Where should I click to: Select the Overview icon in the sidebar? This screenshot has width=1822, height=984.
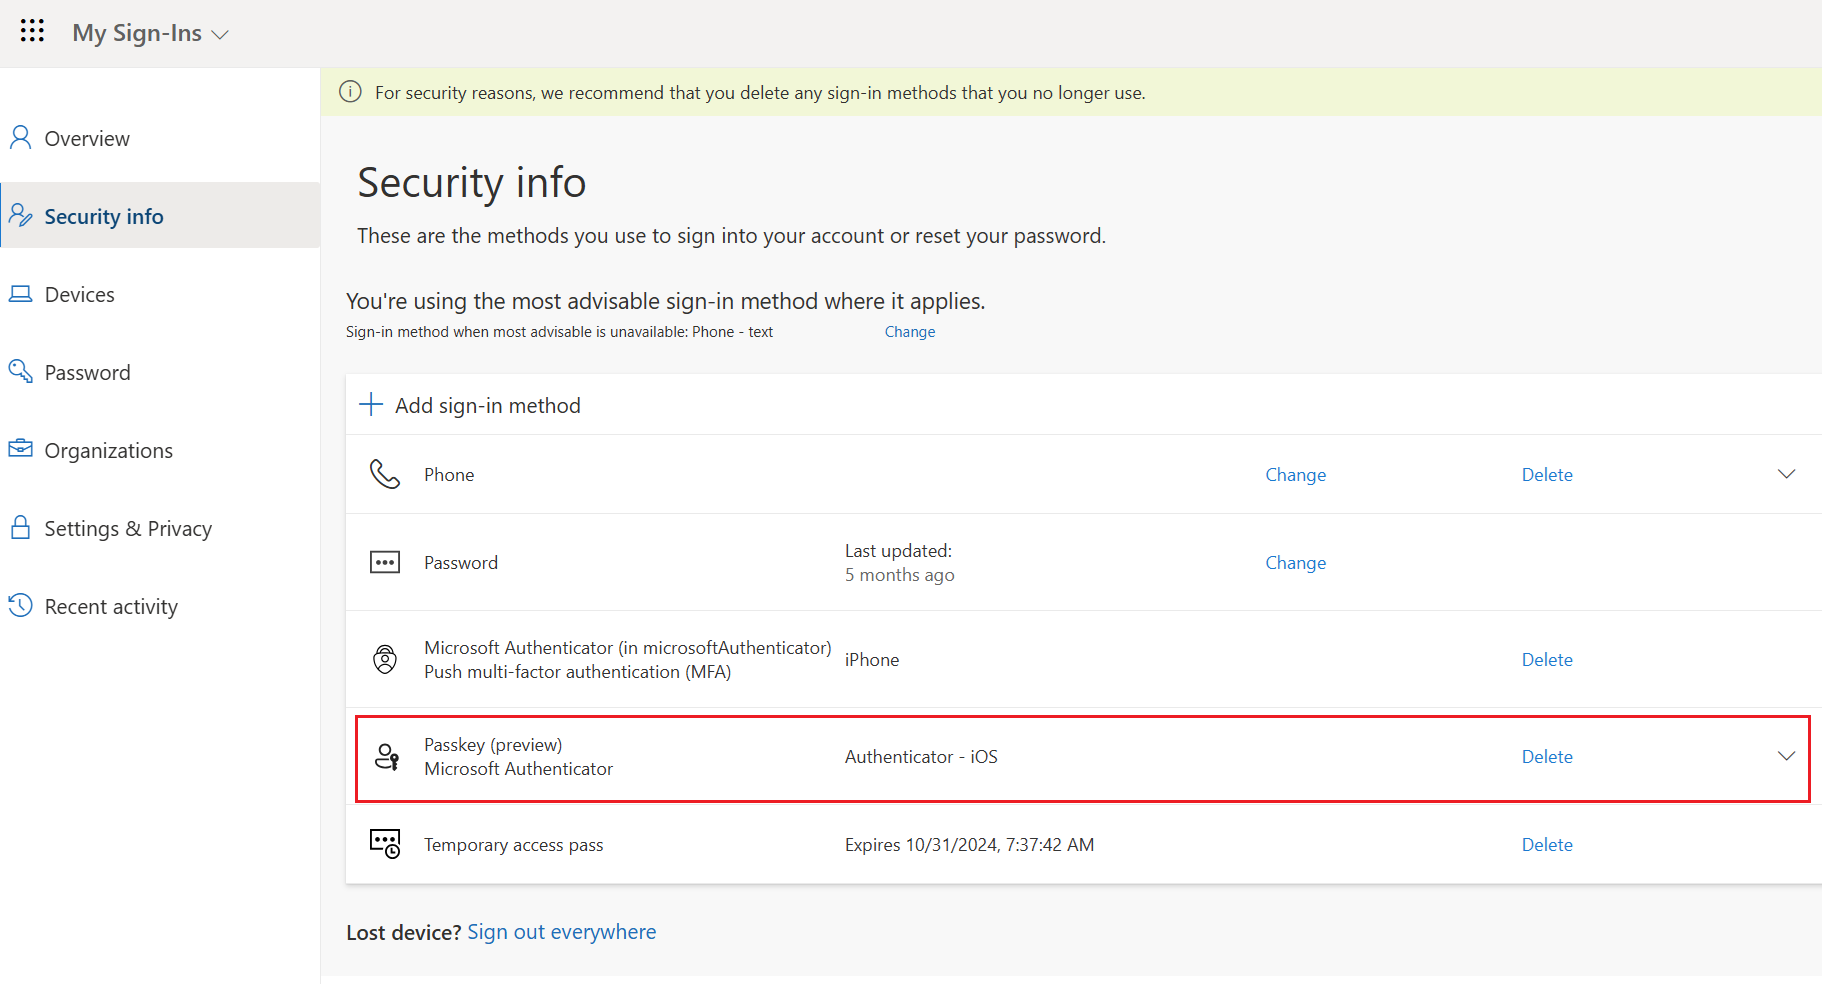[x=20, y=137]
